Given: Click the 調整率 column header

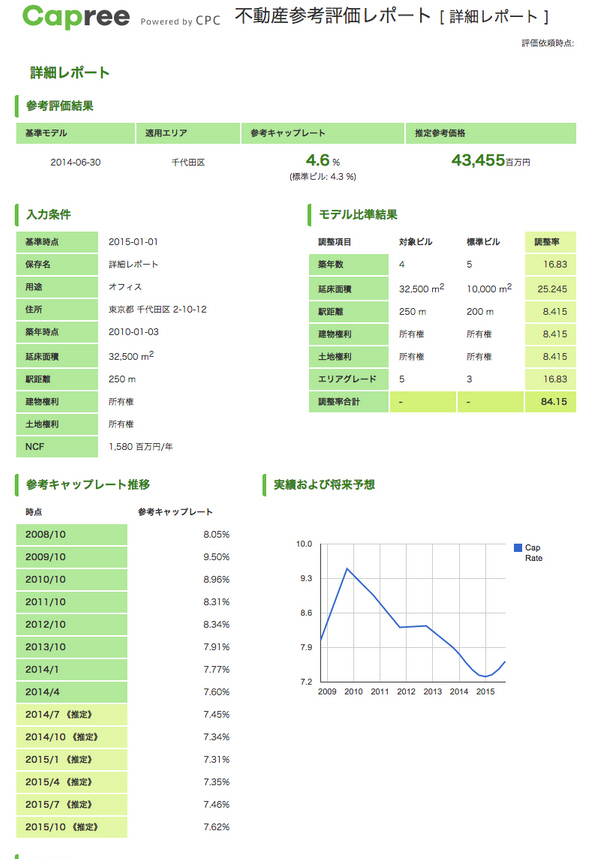Looking at the screenshot, I should pyautogui.click(x=551, y=242).
